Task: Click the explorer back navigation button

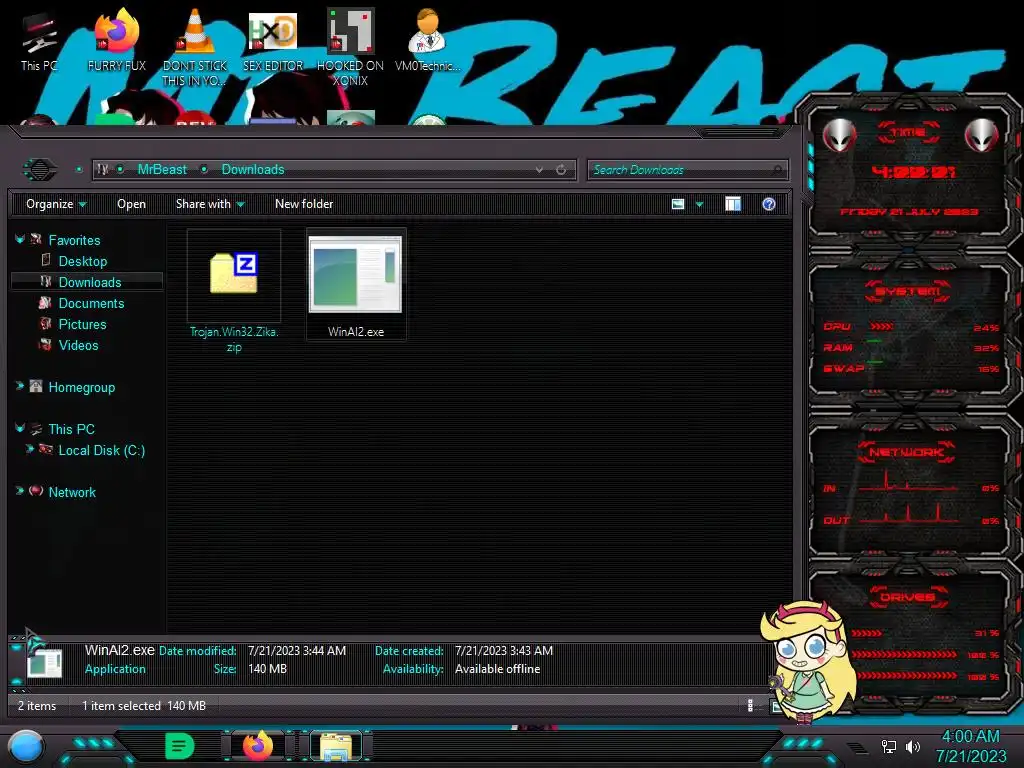Action: pos(40,170)
